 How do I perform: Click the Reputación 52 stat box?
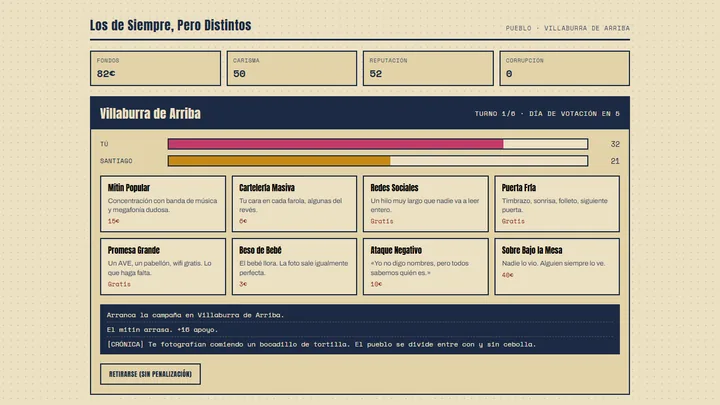(428, 68)
